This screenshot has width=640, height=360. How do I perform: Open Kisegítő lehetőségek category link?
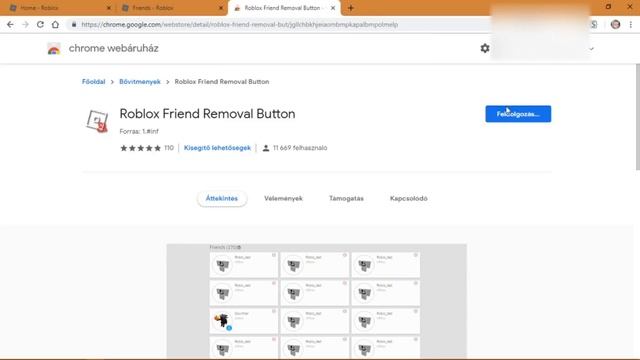(x=217, y=148)
